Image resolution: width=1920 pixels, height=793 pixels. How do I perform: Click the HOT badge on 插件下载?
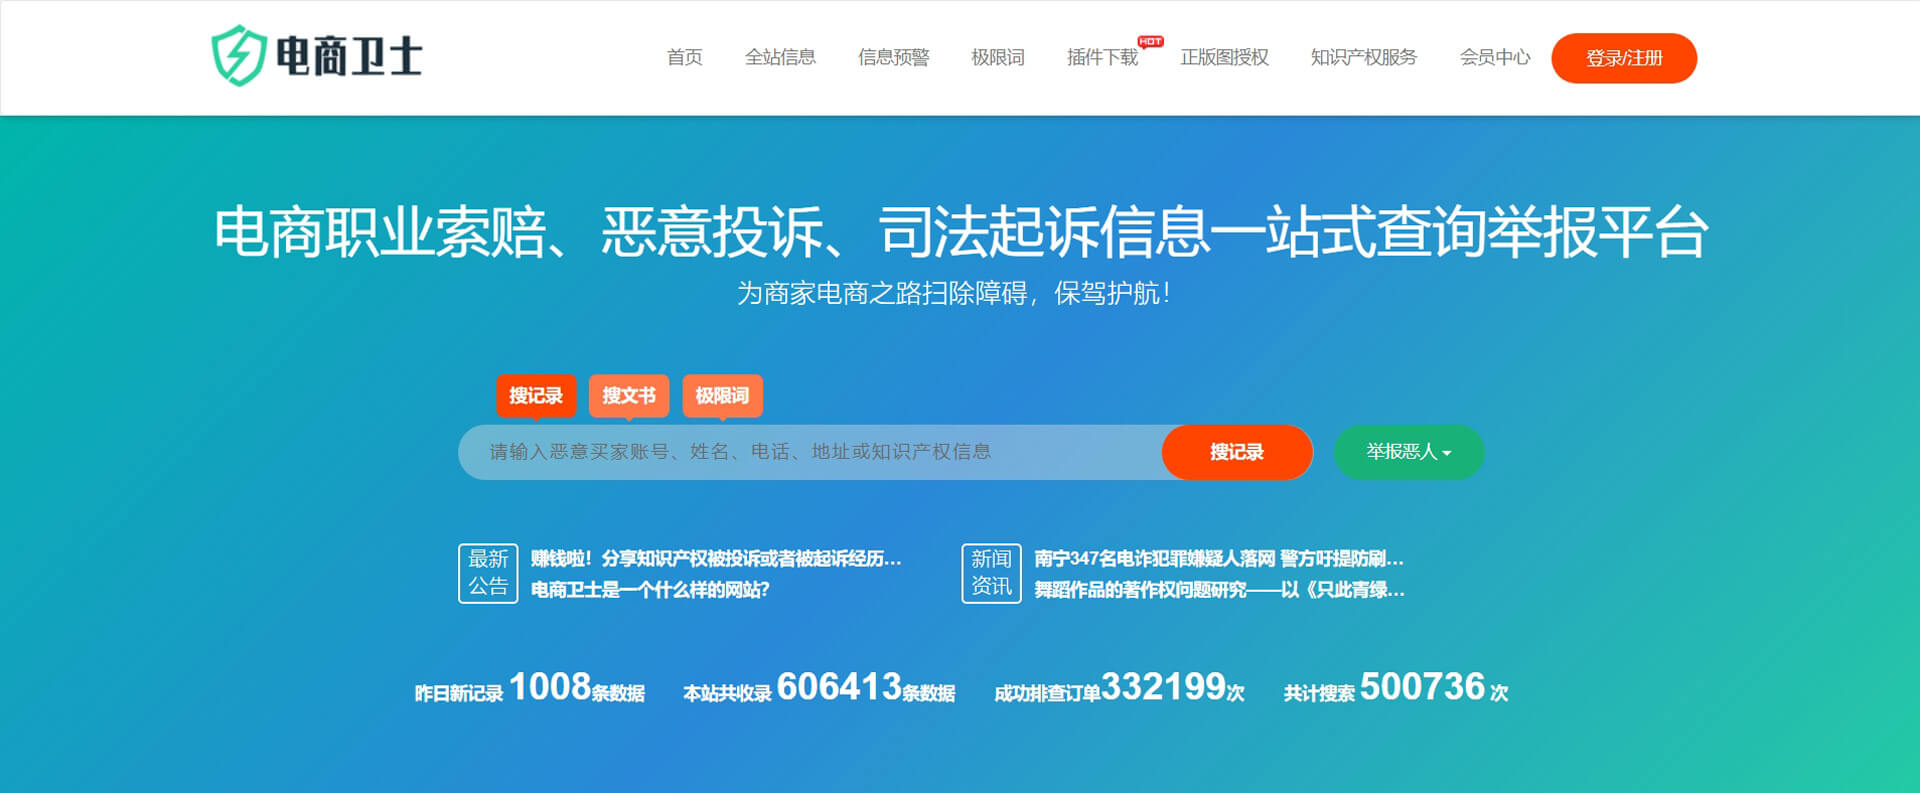1150,42
